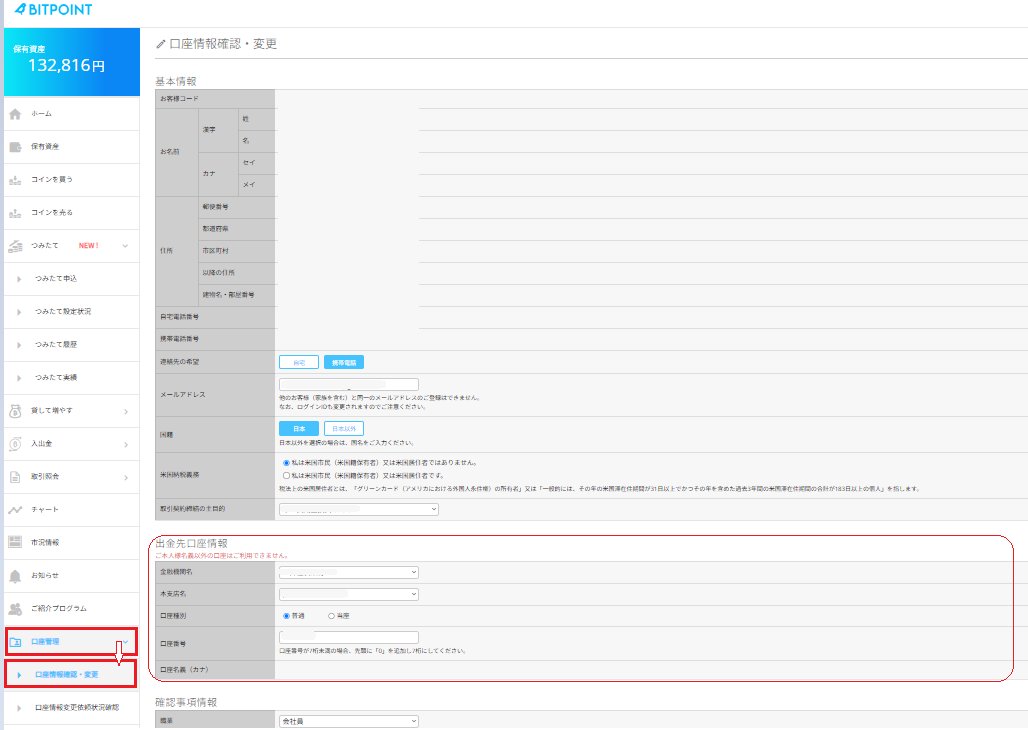Select 携帯電話 as preferred contact
This screenshot has height=730, width=1028.
(344, 363)
